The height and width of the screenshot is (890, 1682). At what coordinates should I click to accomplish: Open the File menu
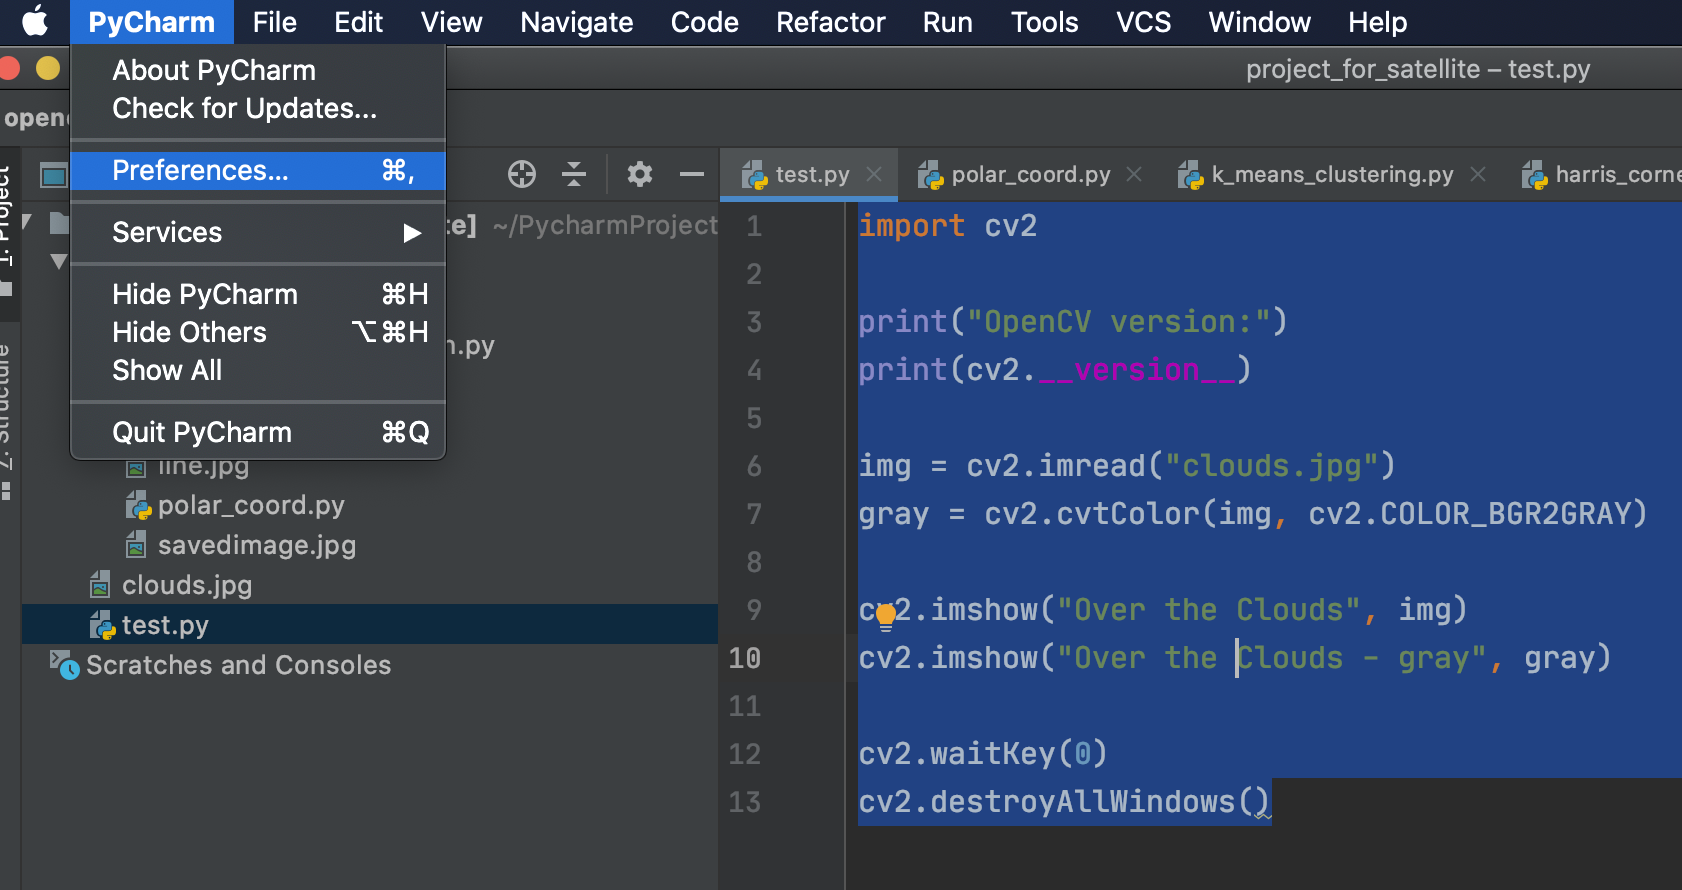tap(274, 22)
